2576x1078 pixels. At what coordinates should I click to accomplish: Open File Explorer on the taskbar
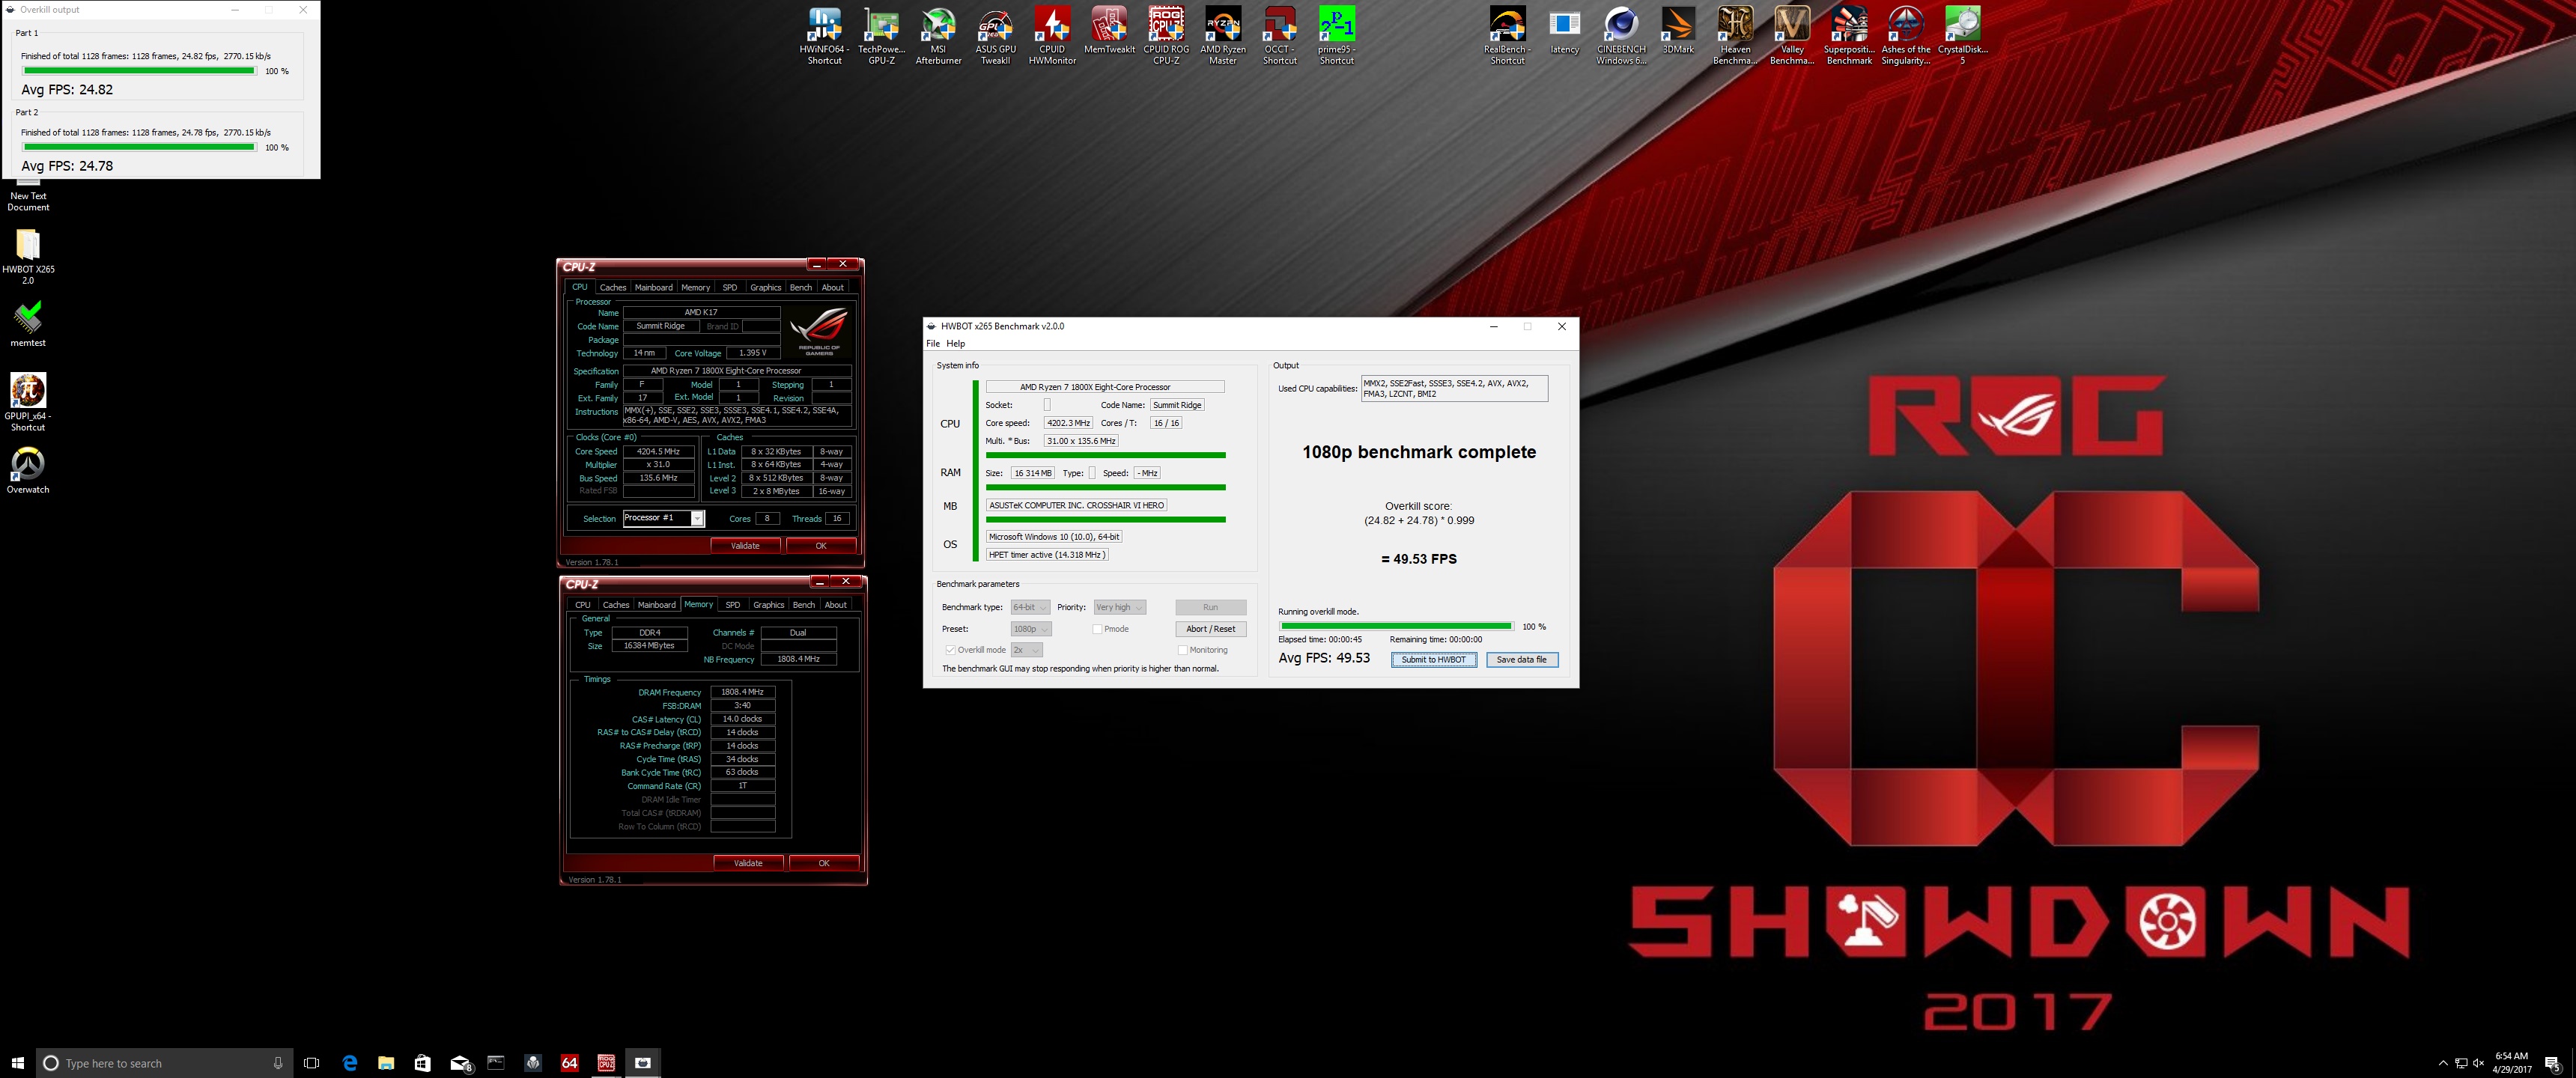click(386, 1063)
